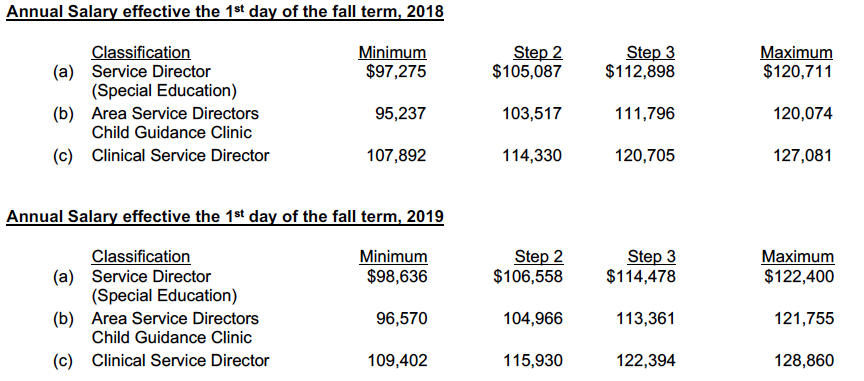Click the 111,796 Step 3 value
864x381 pixels.
645,114
